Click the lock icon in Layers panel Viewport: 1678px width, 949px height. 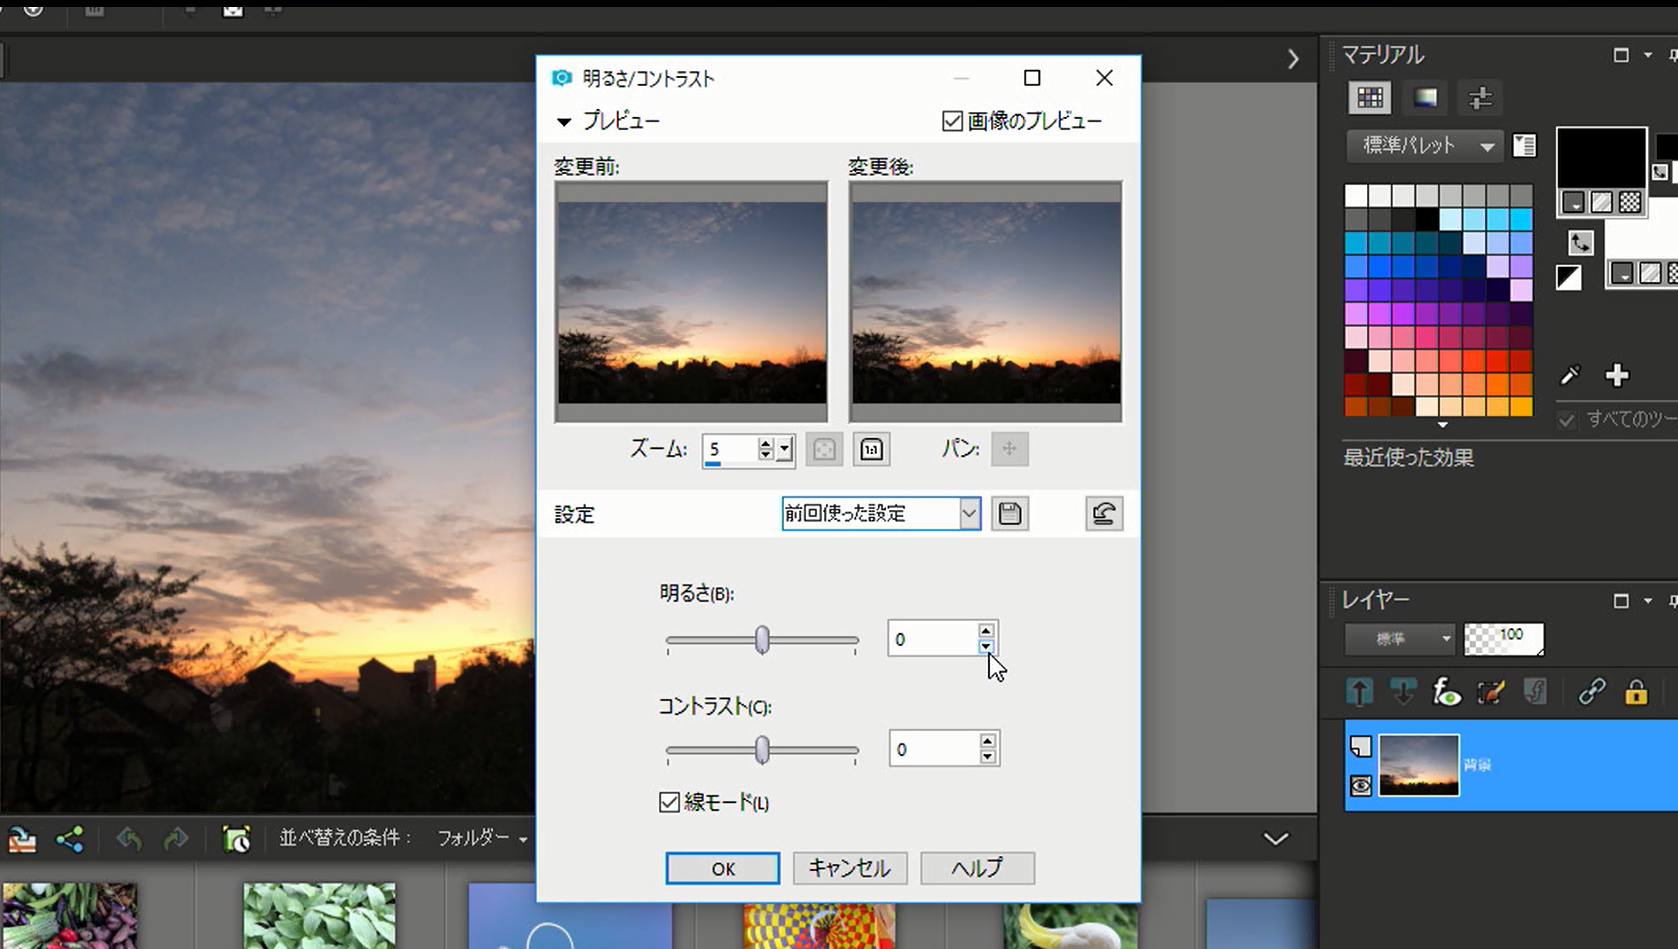pos(1636,692)
